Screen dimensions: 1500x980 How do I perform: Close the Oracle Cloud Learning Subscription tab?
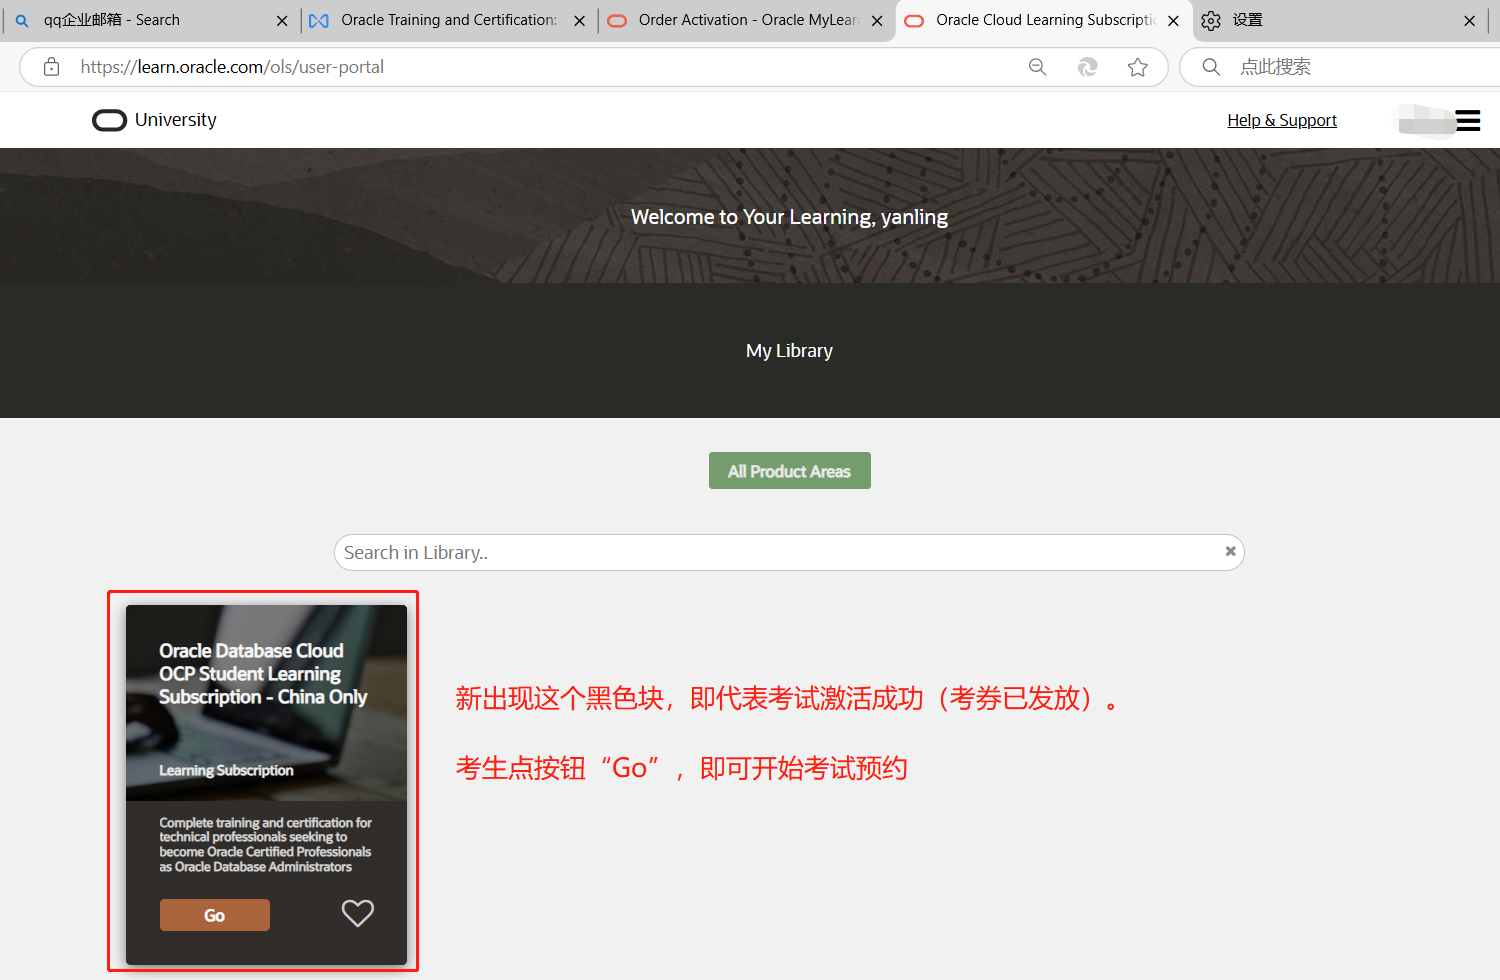pos(1172,20)
